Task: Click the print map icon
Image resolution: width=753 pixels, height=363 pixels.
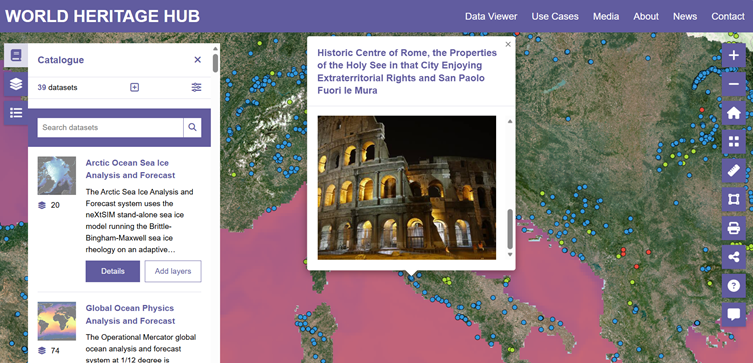Action: pyautogui.click(x=733, y=228)
